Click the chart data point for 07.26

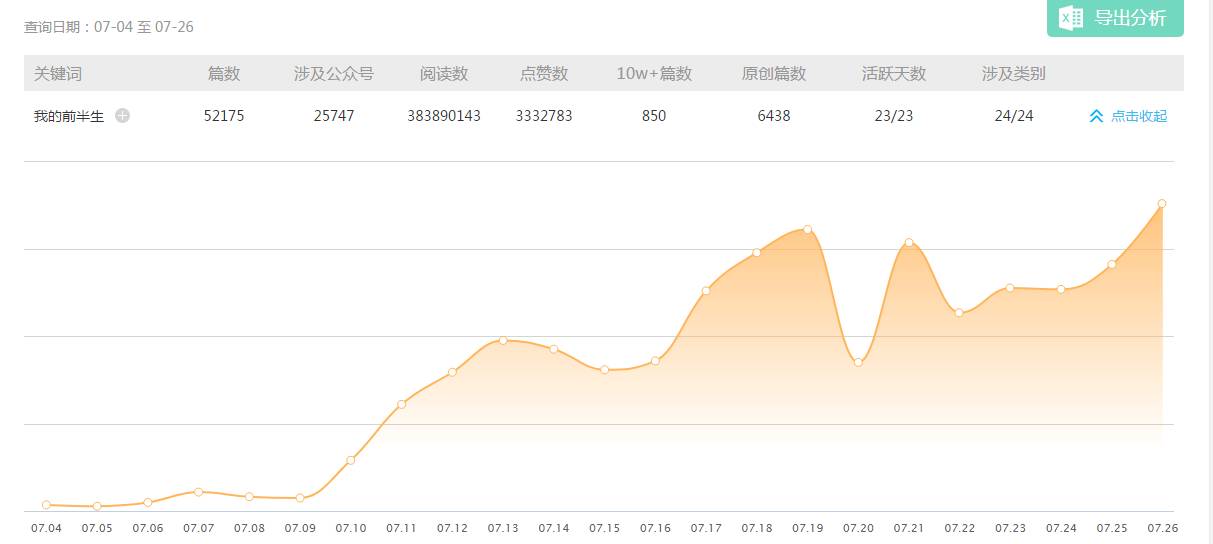click(1162, 203)
